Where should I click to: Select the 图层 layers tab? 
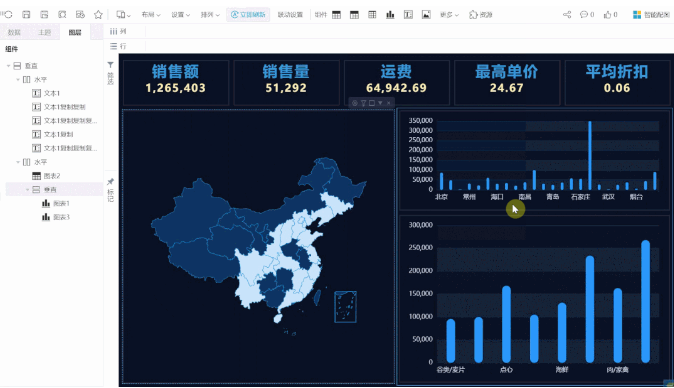(x=75, y=32)
